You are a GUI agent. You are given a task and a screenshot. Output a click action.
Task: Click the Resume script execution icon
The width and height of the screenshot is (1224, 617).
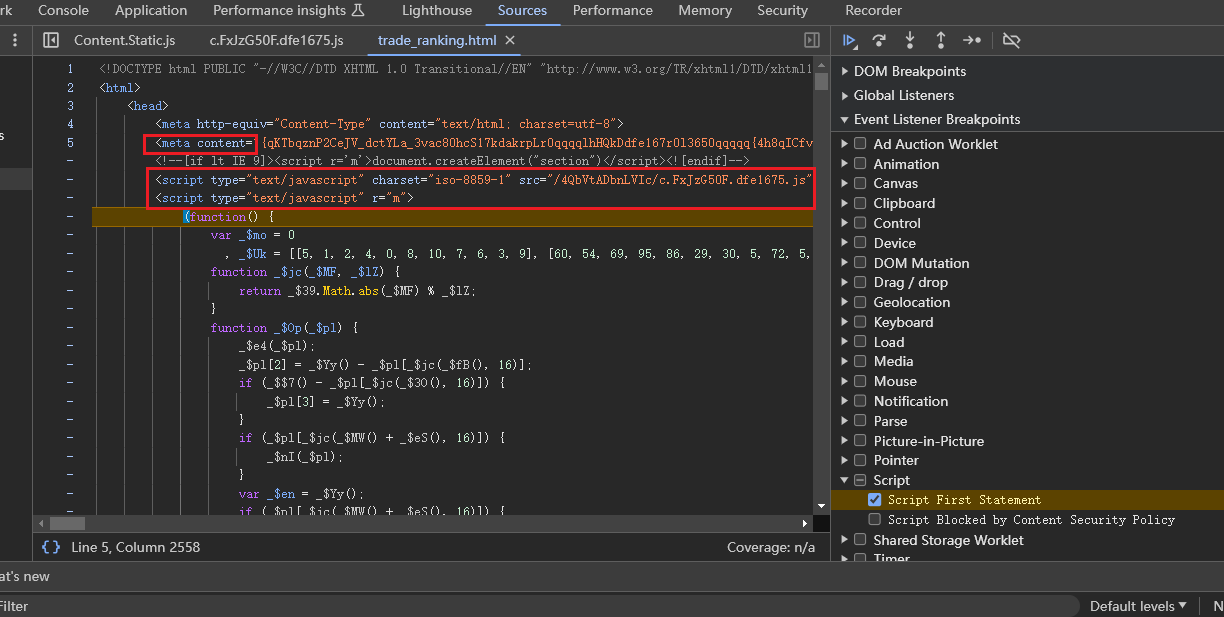(849, 40)
